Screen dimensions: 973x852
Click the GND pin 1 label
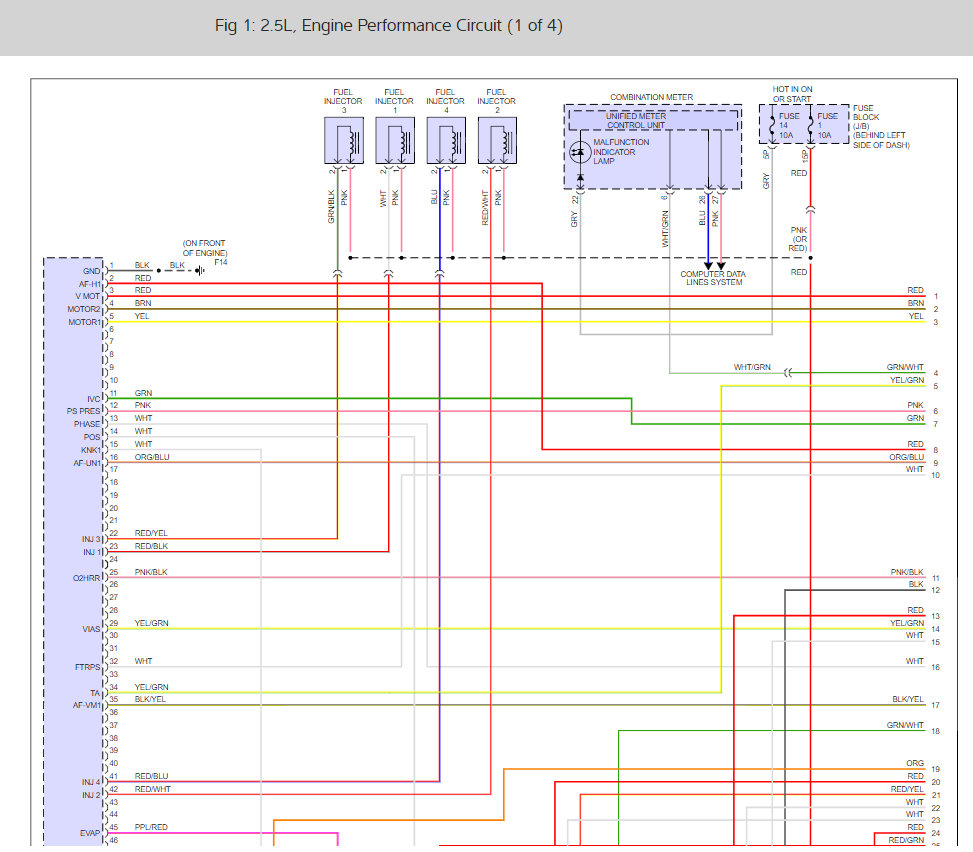point(91,271)
